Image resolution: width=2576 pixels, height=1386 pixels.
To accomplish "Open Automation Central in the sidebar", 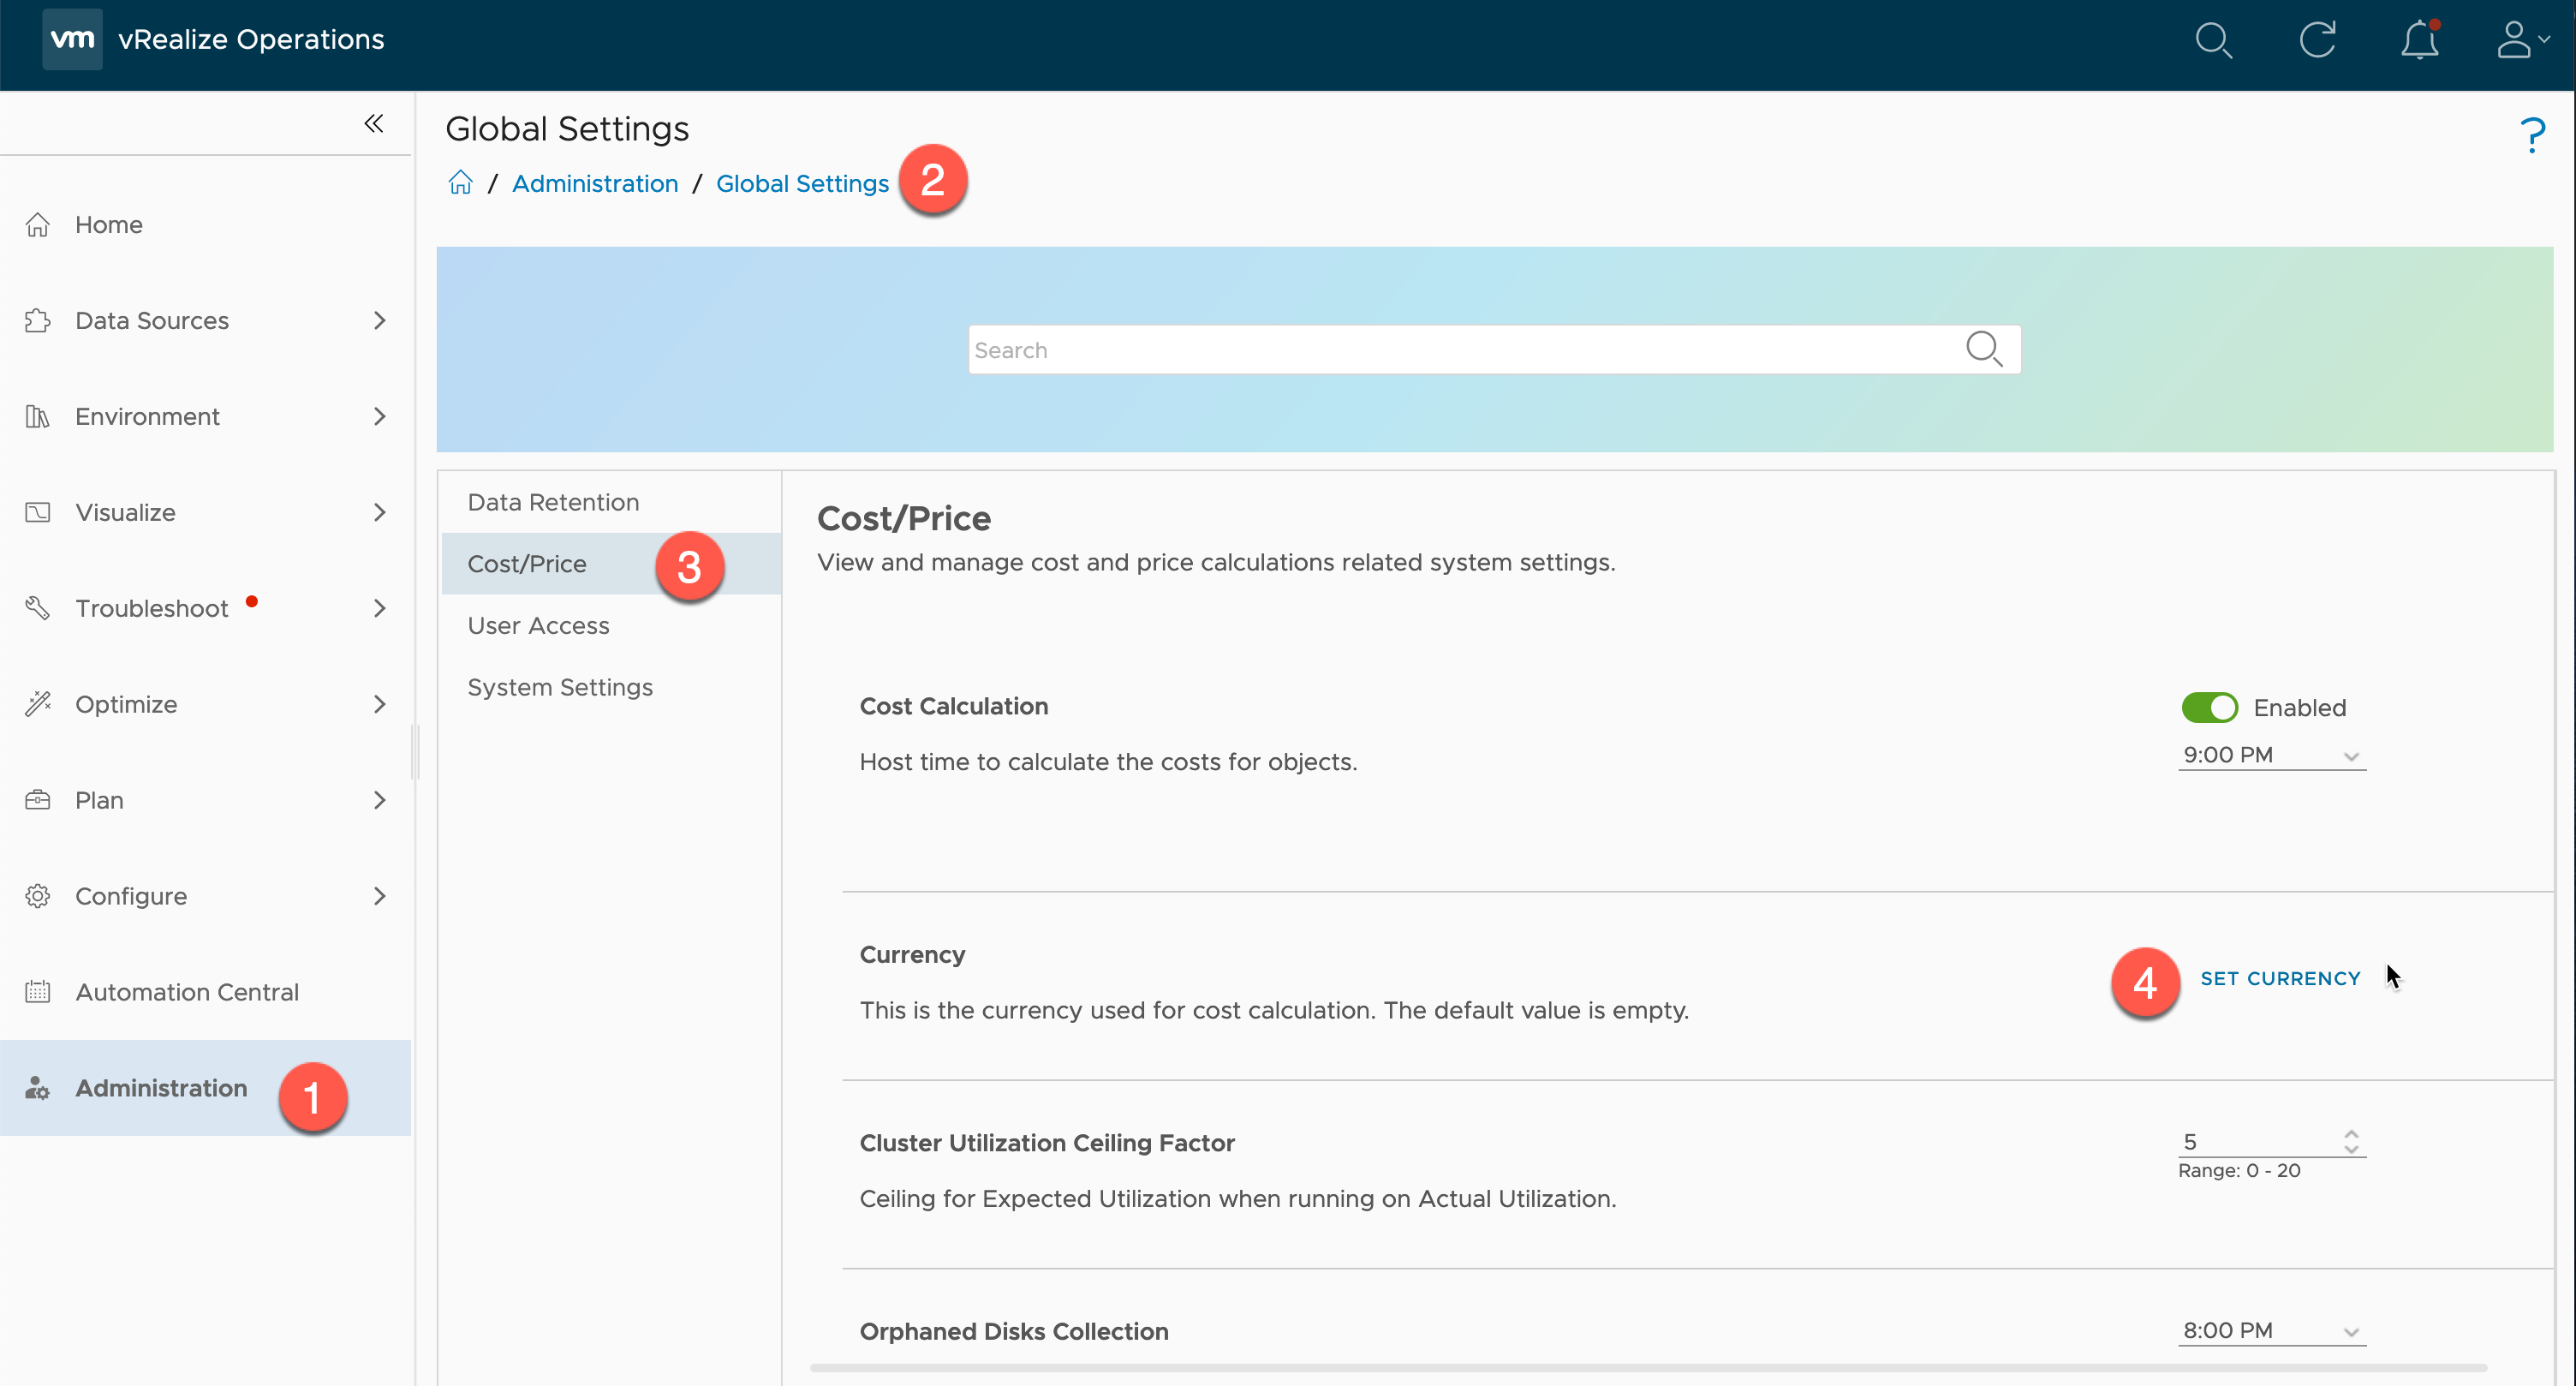I will tap(205, 993).
